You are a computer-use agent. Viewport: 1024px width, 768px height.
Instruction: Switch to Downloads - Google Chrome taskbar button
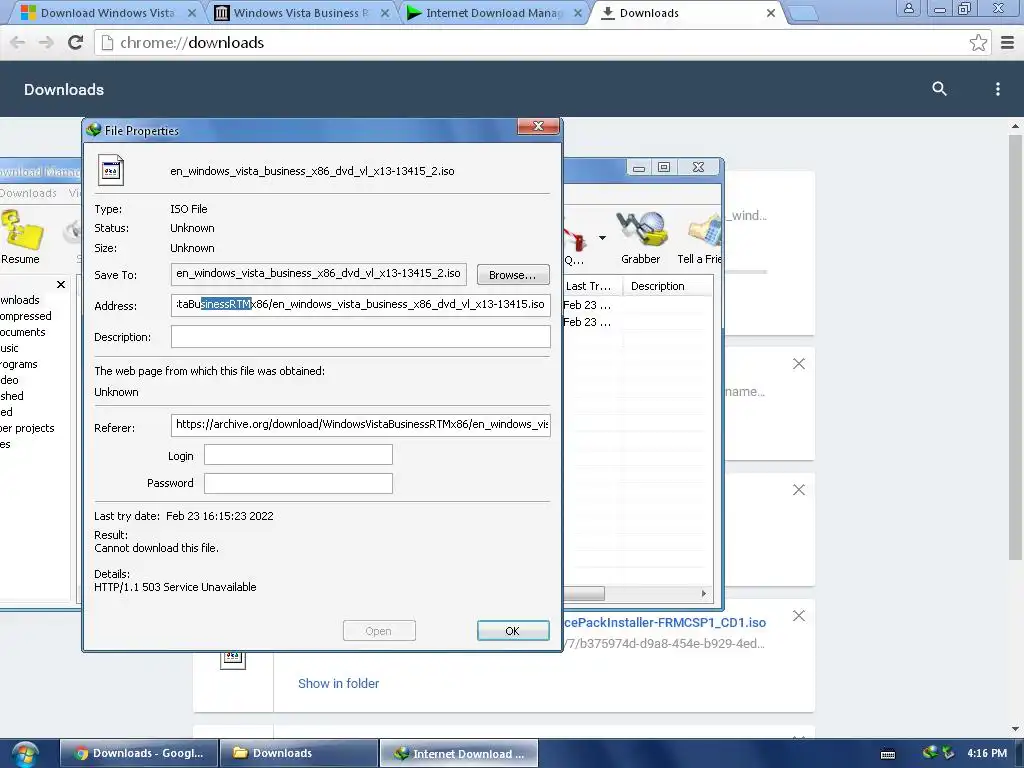tap(139, 754)
